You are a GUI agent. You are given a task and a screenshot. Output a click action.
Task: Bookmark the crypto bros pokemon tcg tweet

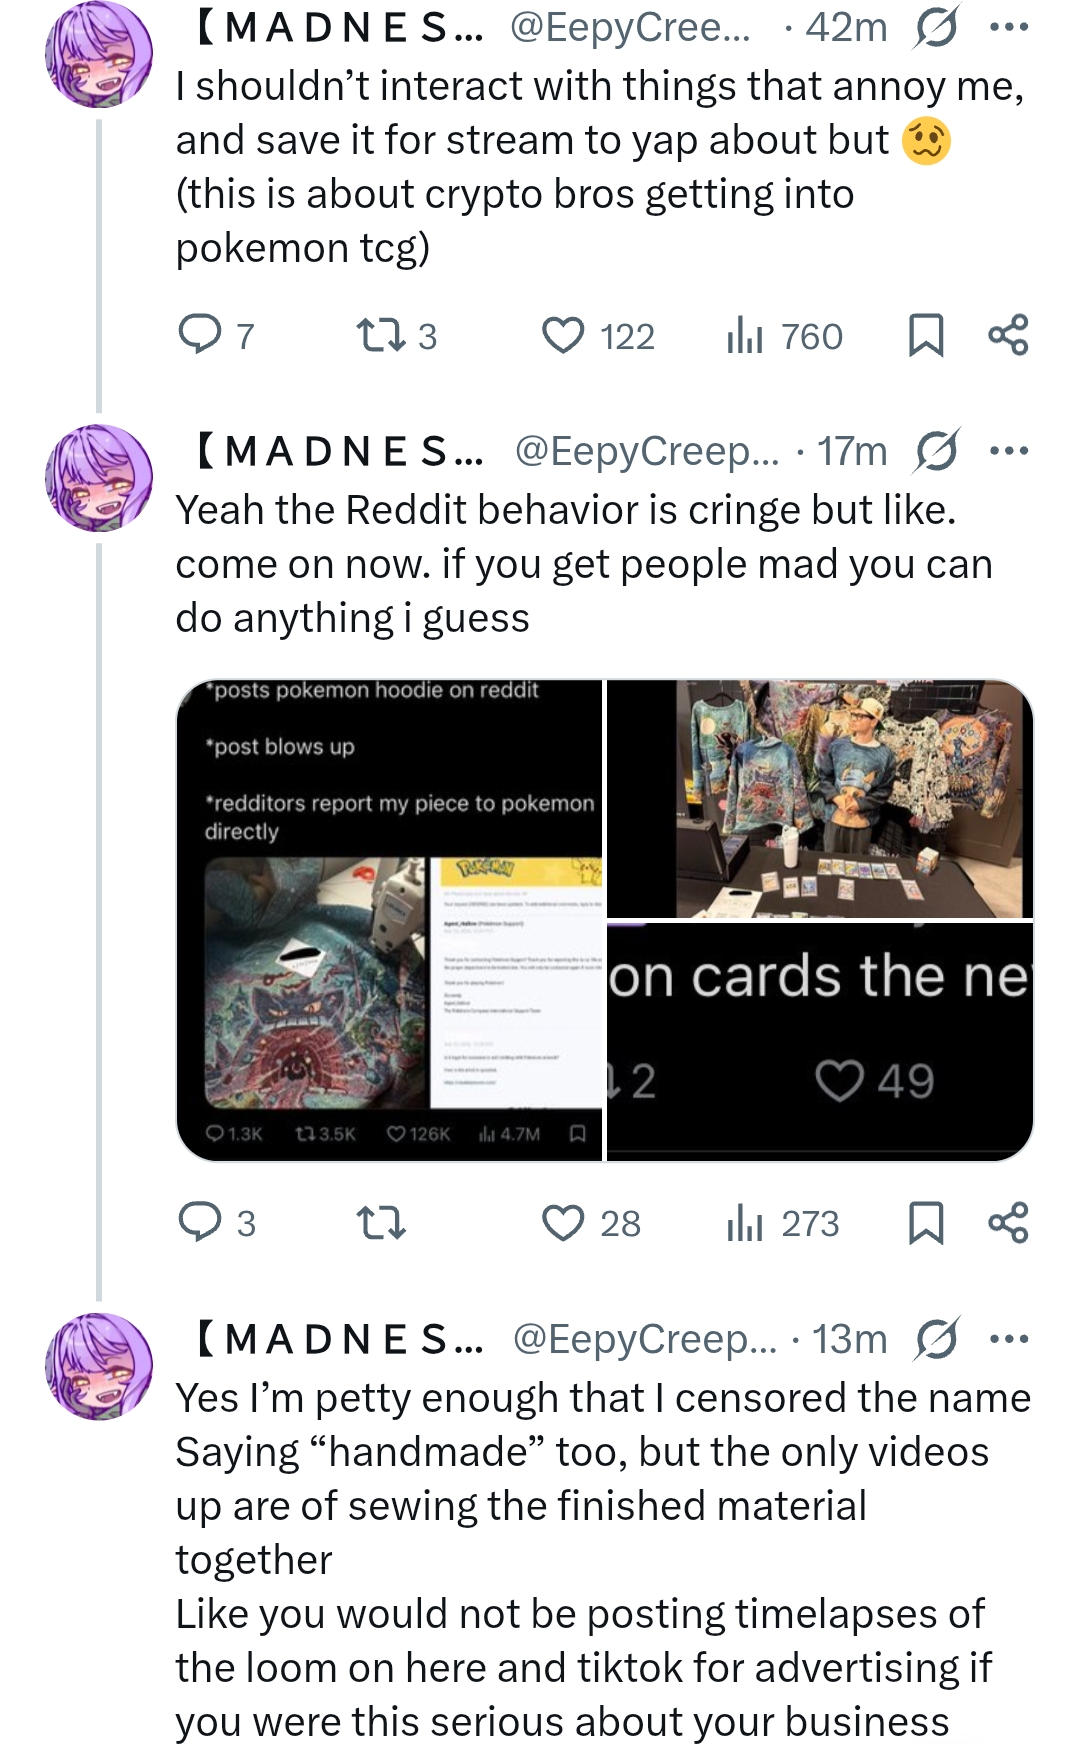pyautogui.click(x=925, y=335)
